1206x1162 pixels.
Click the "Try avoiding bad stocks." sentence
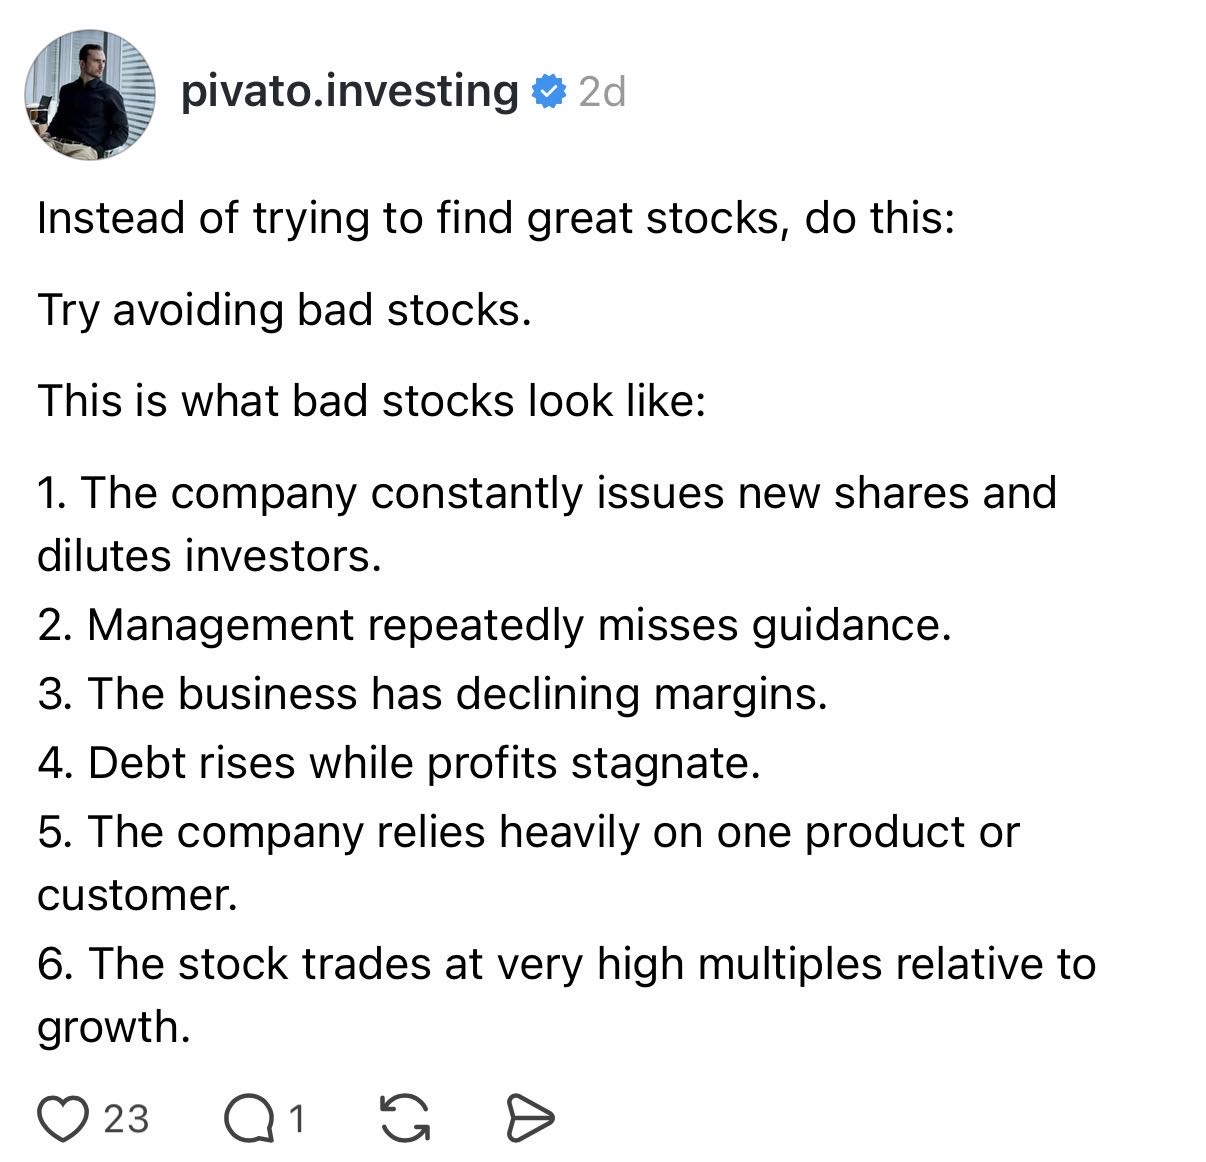point(284,310)
